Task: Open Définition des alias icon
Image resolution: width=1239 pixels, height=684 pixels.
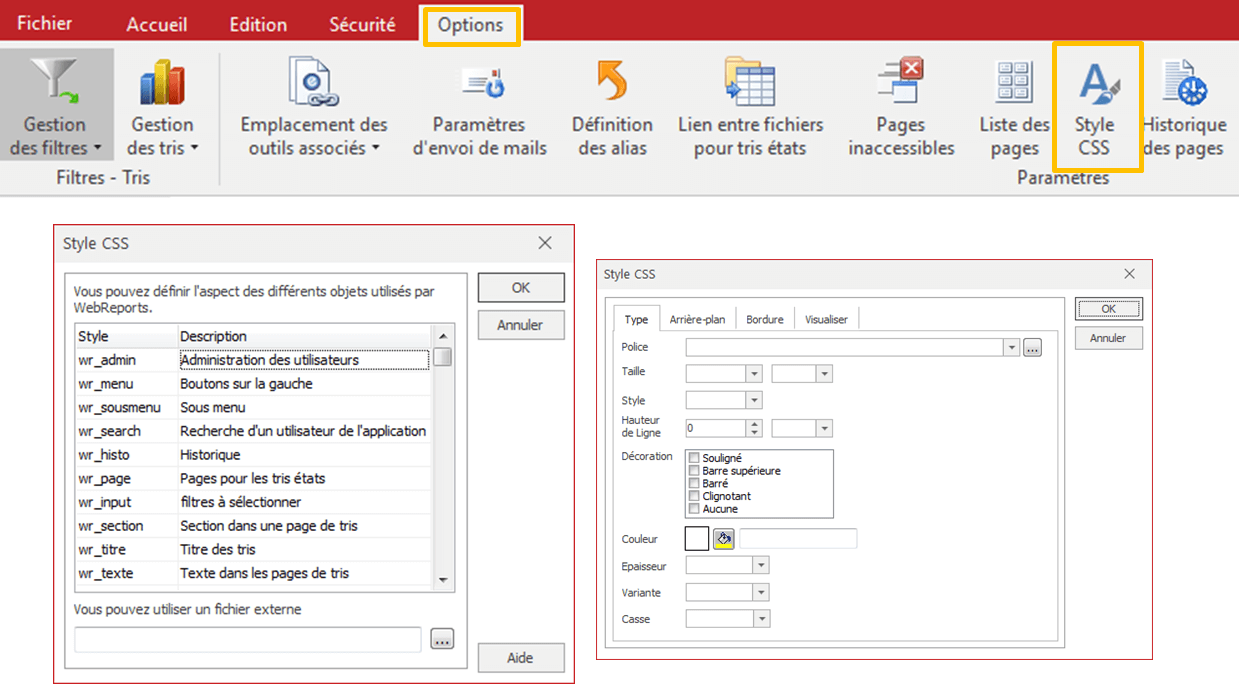Action: pyautogui.click(x=611, y=82)
